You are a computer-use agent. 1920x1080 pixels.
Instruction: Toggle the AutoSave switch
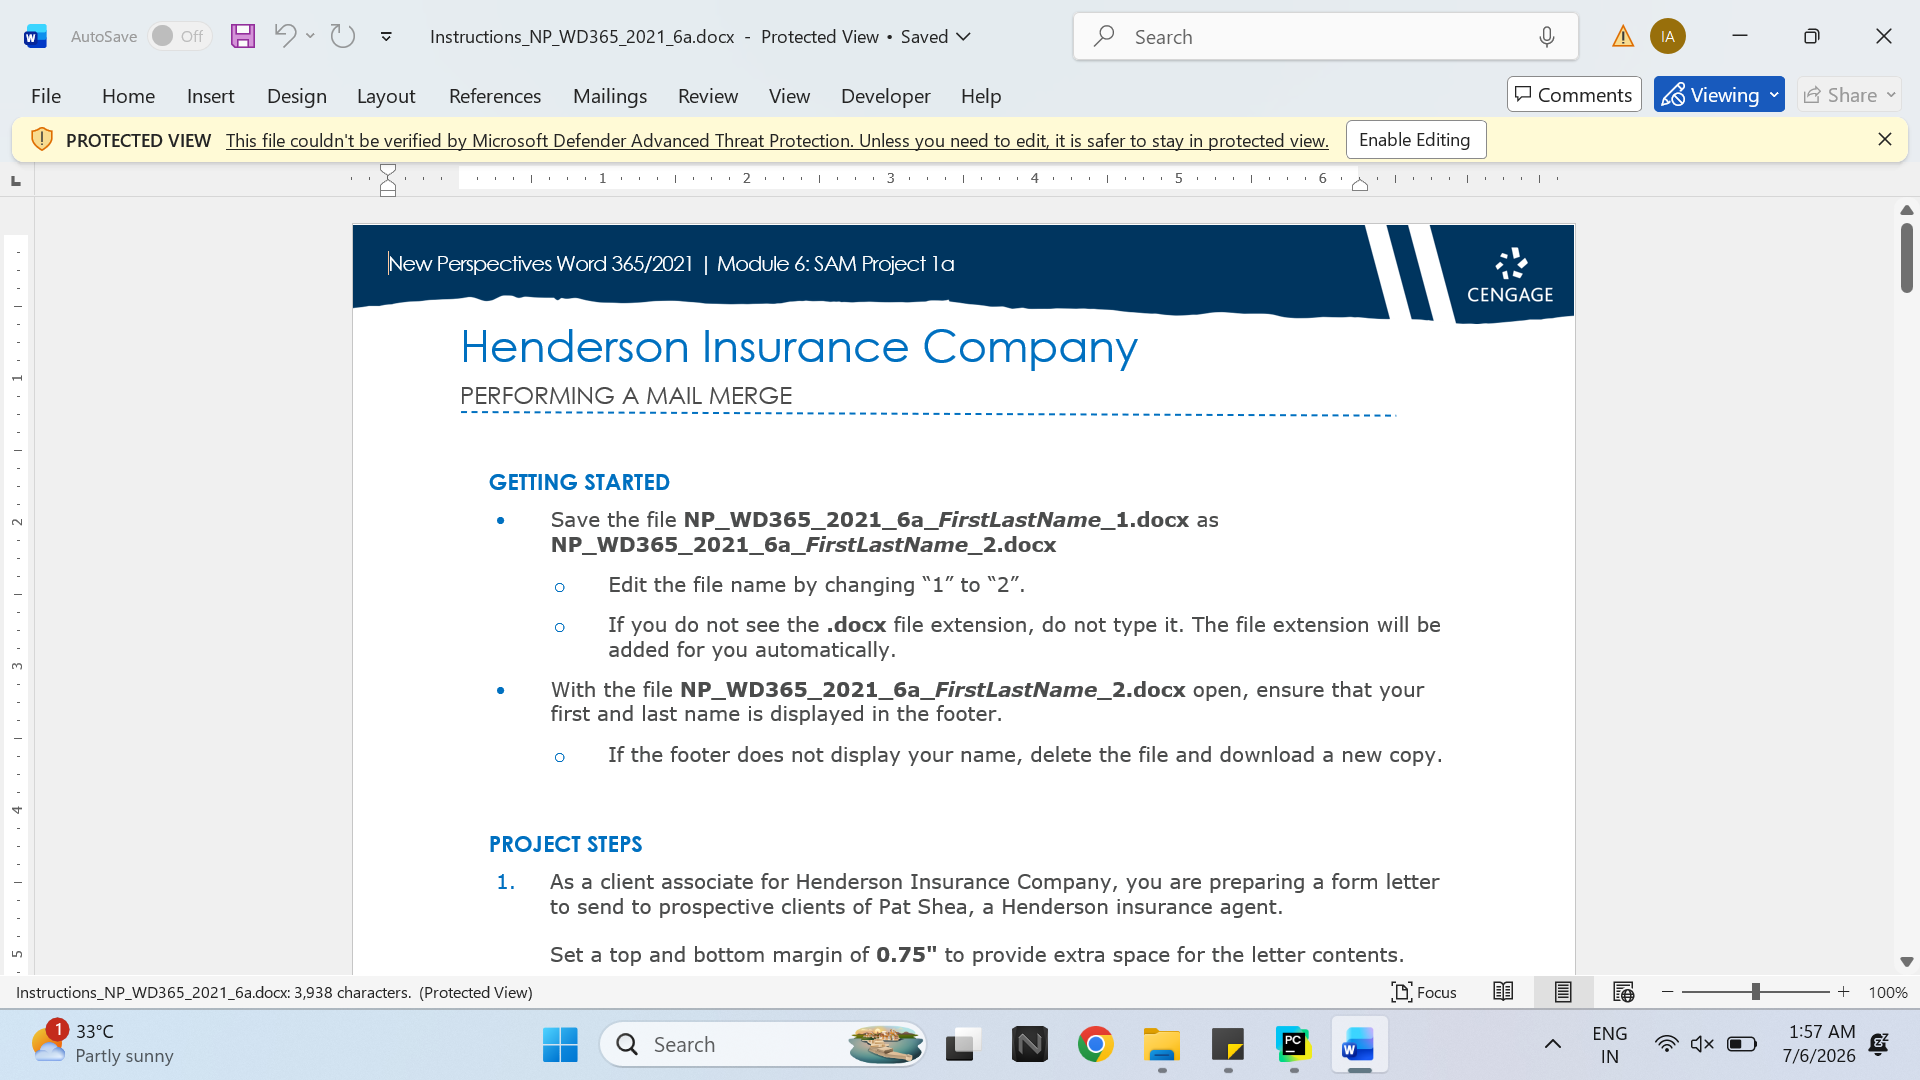pos(180,36)
